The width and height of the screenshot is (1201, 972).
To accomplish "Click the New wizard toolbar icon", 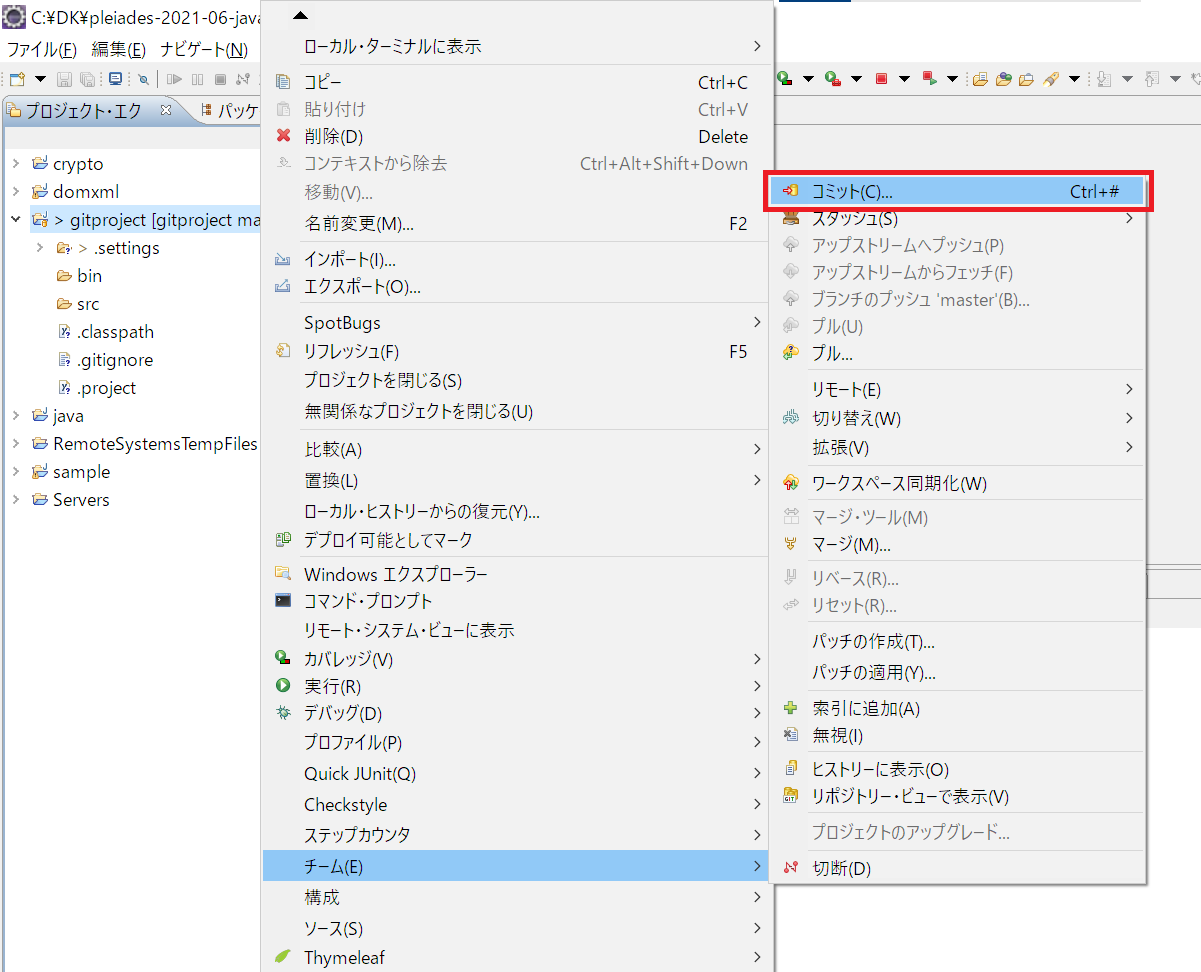I will pos(17,79).
